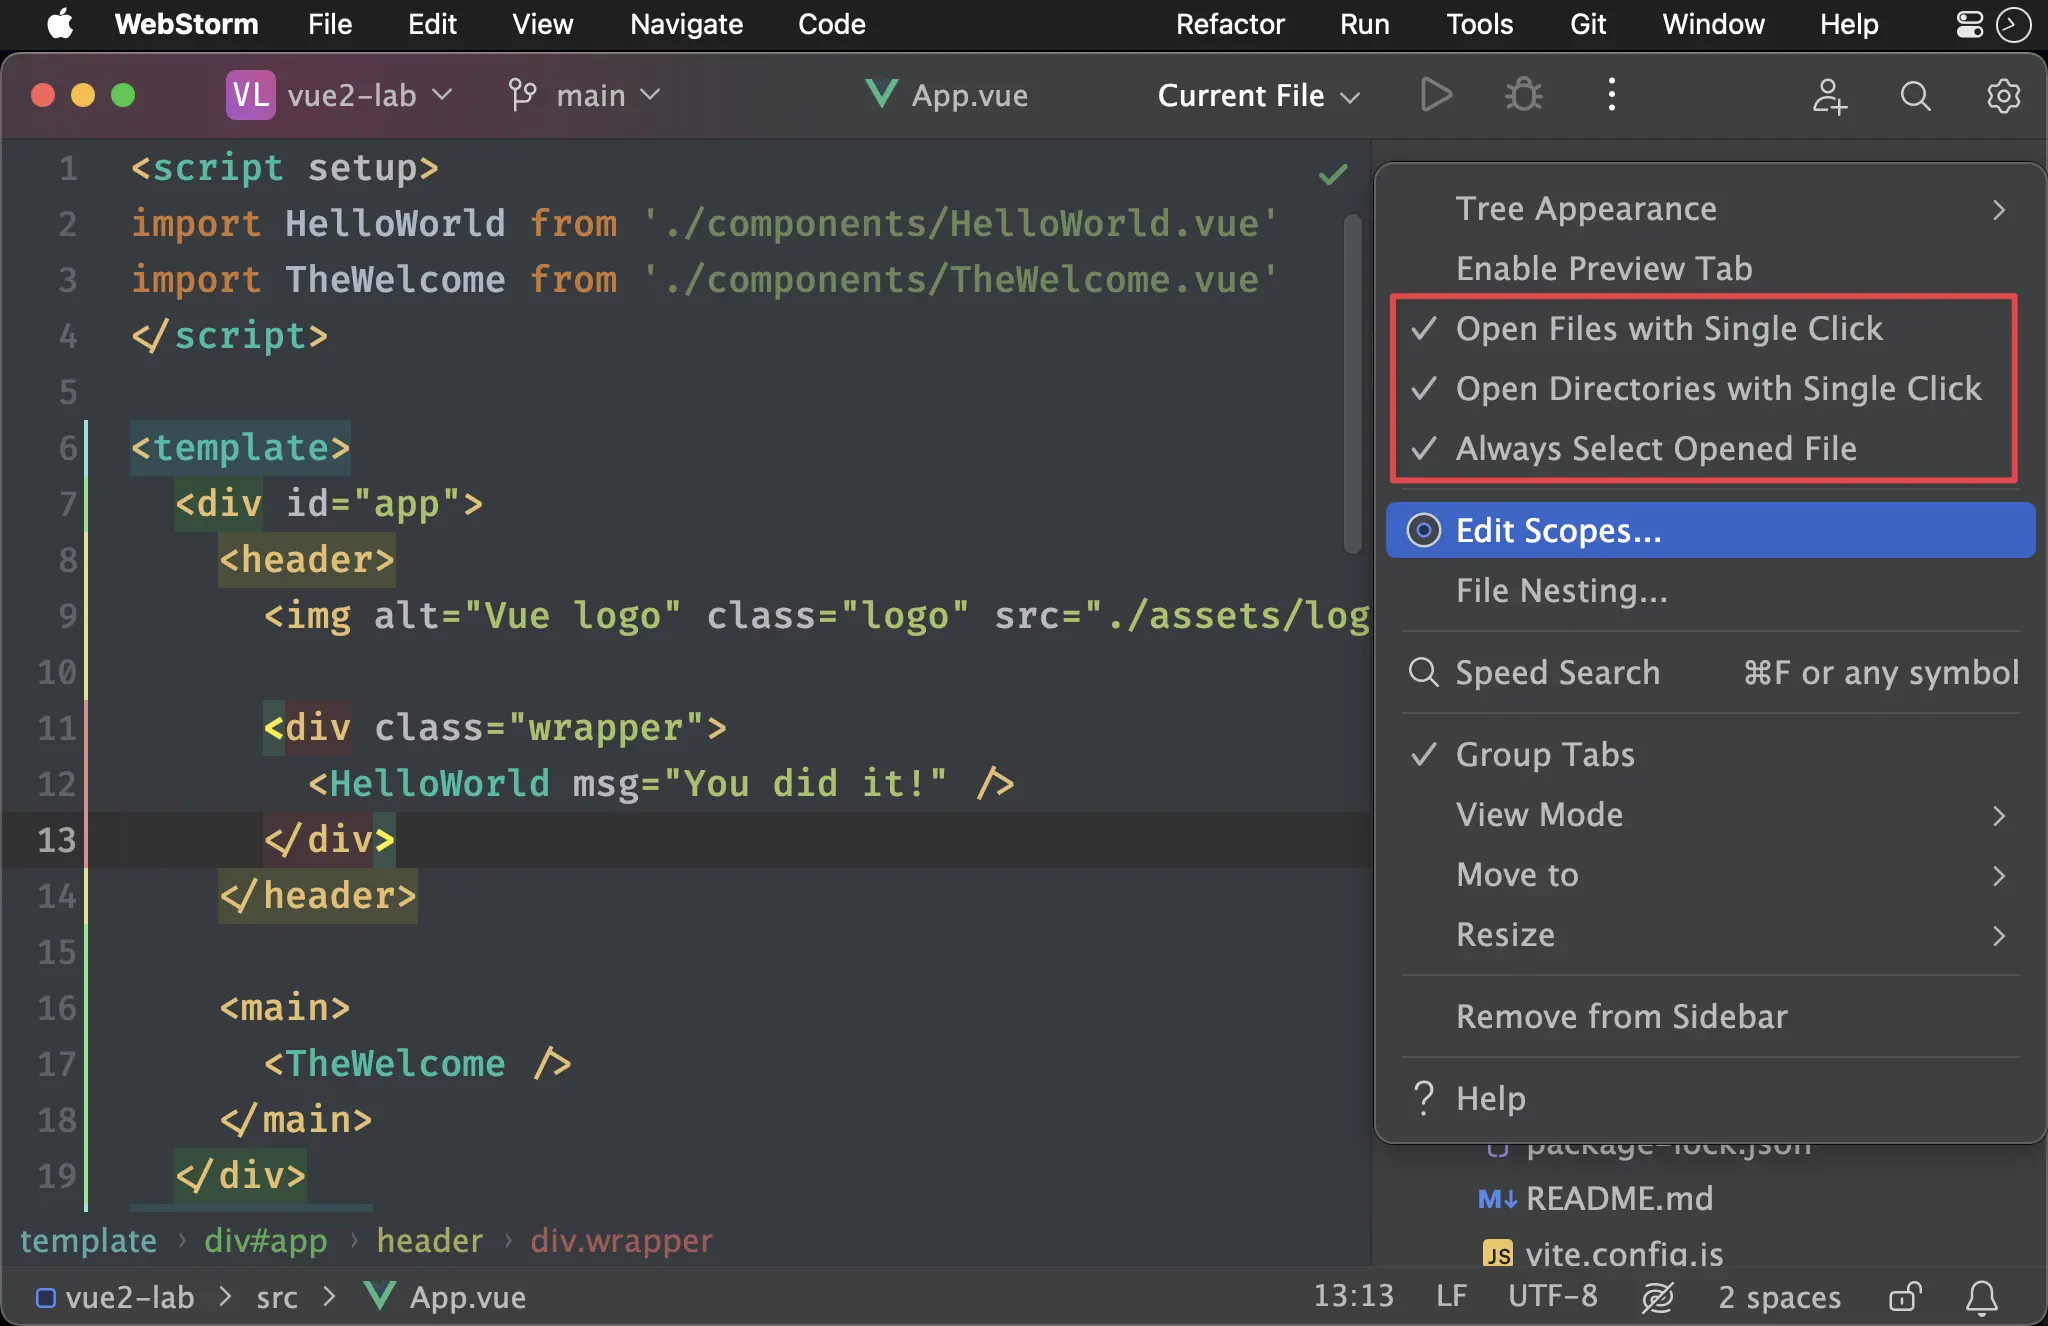
Task: Toggle Open Files with Single Click
Action: click(1711, 329)
